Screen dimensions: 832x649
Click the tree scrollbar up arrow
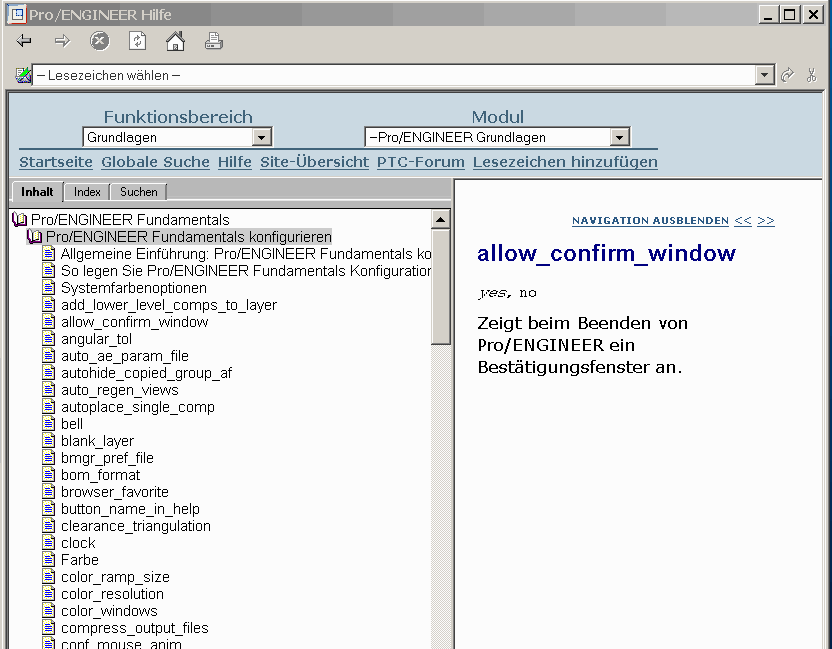(x=441, y=219)
